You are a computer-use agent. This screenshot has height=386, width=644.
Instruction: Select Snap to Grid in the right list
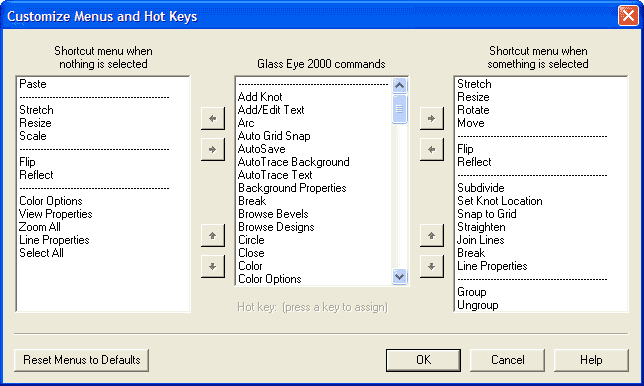pyautogui.click(x=487, y=214)
